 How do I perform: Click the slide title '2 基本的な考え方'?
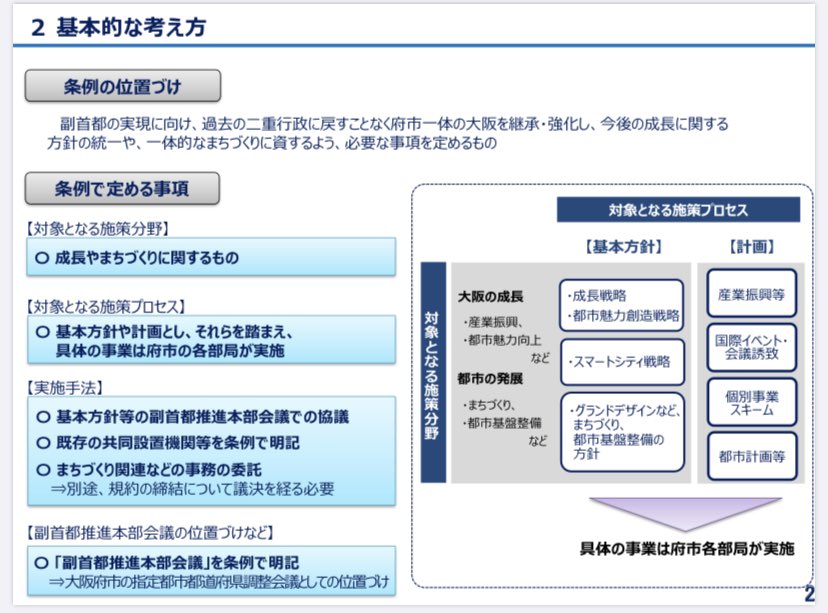click(x=118, y=27)
